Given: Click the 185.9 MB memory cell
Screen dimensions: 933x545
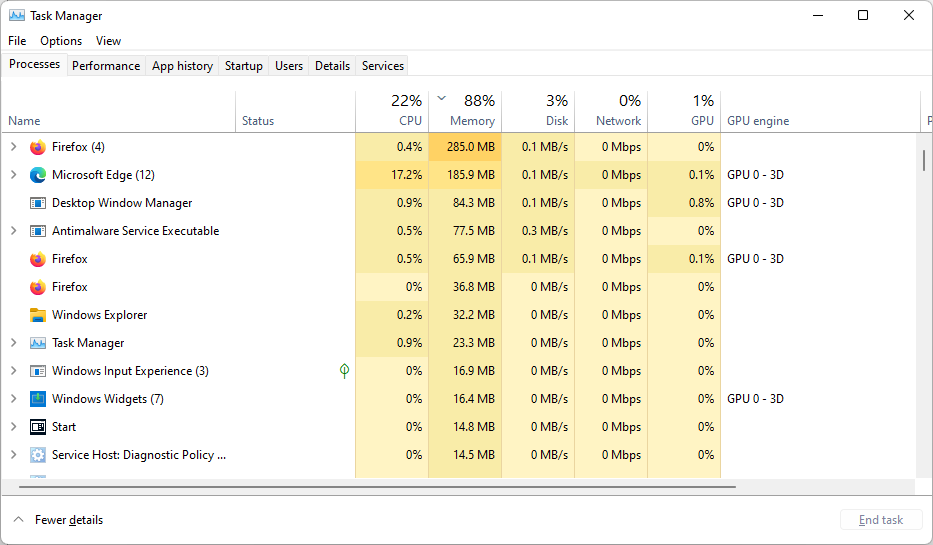Looking at the screenshot, I should [x=465, y=175].
